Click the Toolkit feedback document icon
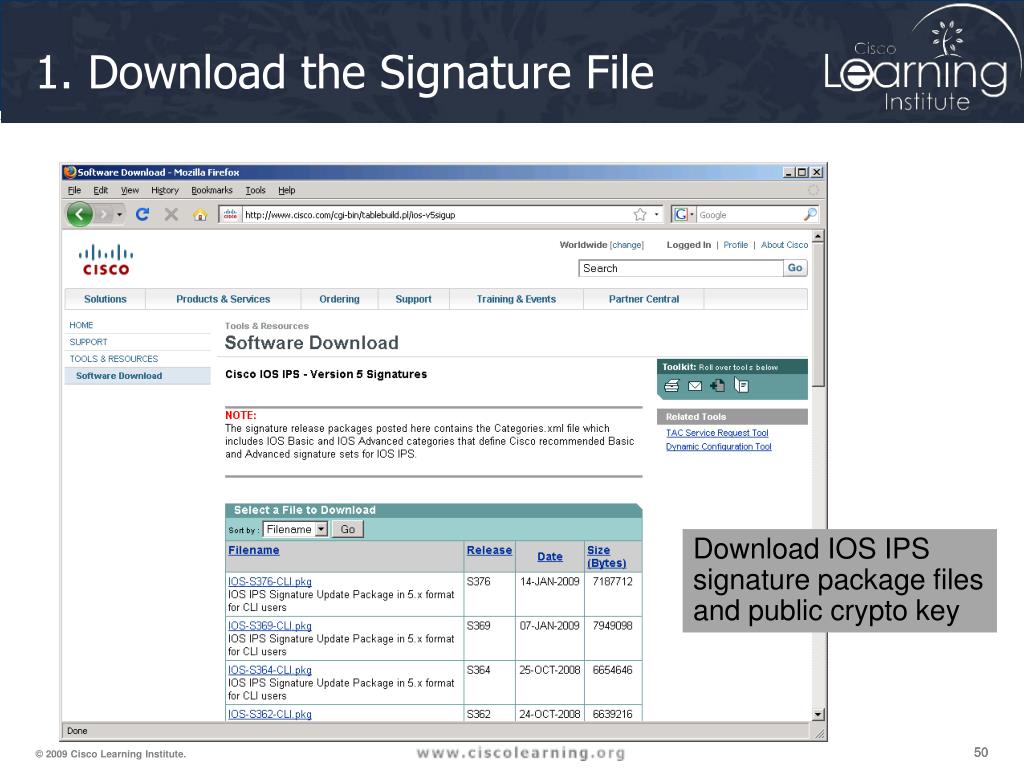 coord(741,386)
